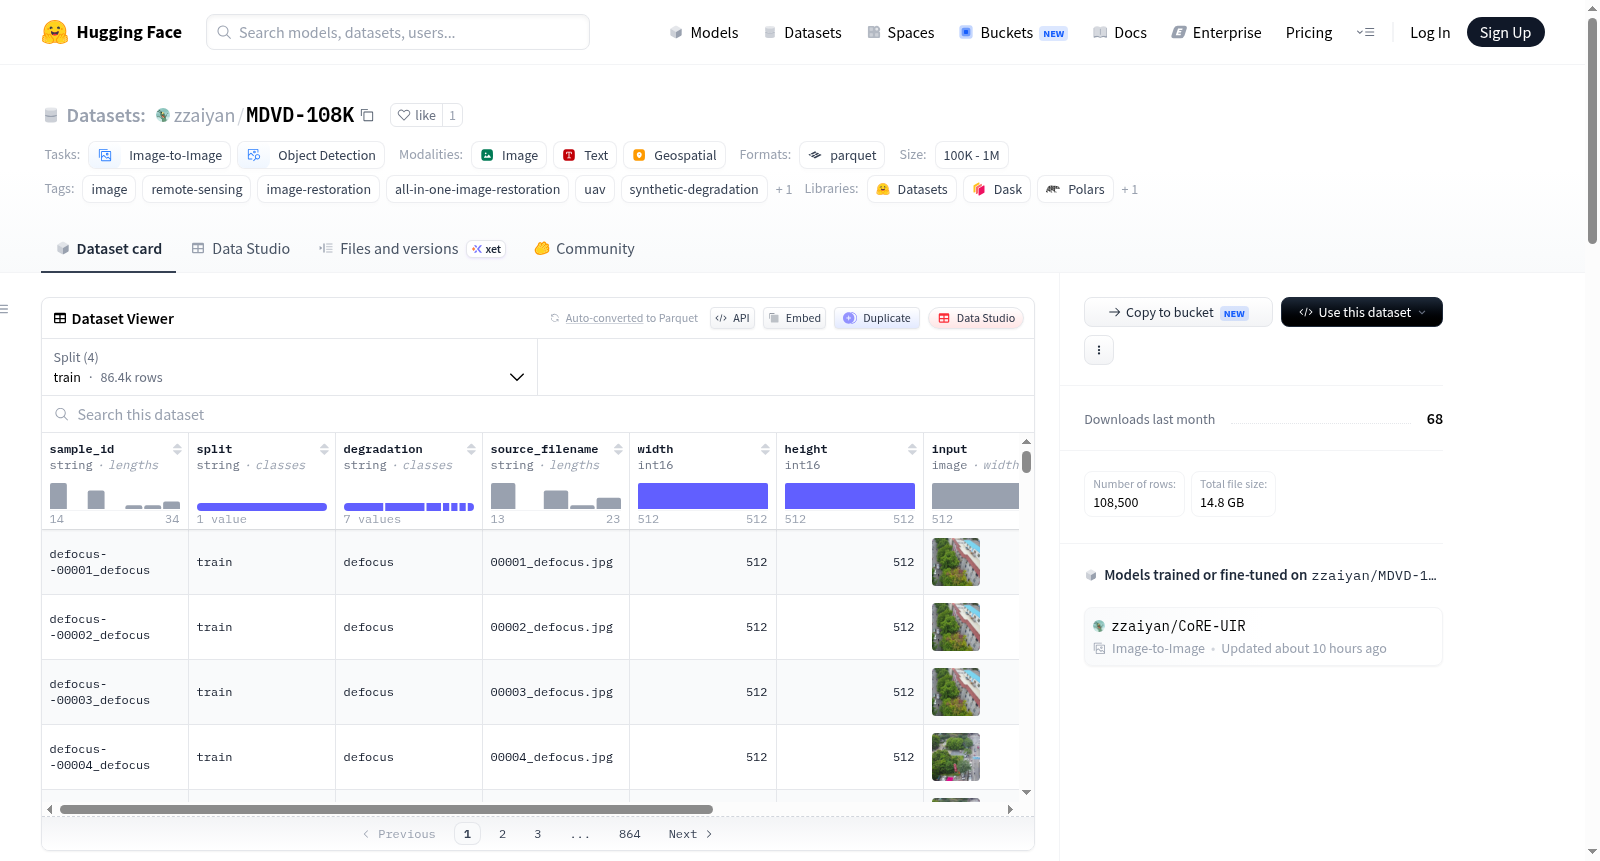Viewport: 1600px width, 861px height.
Task: Click the Hugging Face logo icon
Action: point(55,32)
